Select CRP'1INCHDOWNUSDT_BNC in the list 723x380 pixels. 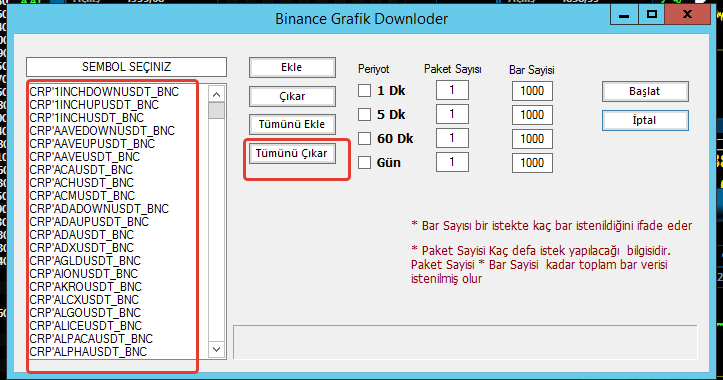(x=104, y=92)
